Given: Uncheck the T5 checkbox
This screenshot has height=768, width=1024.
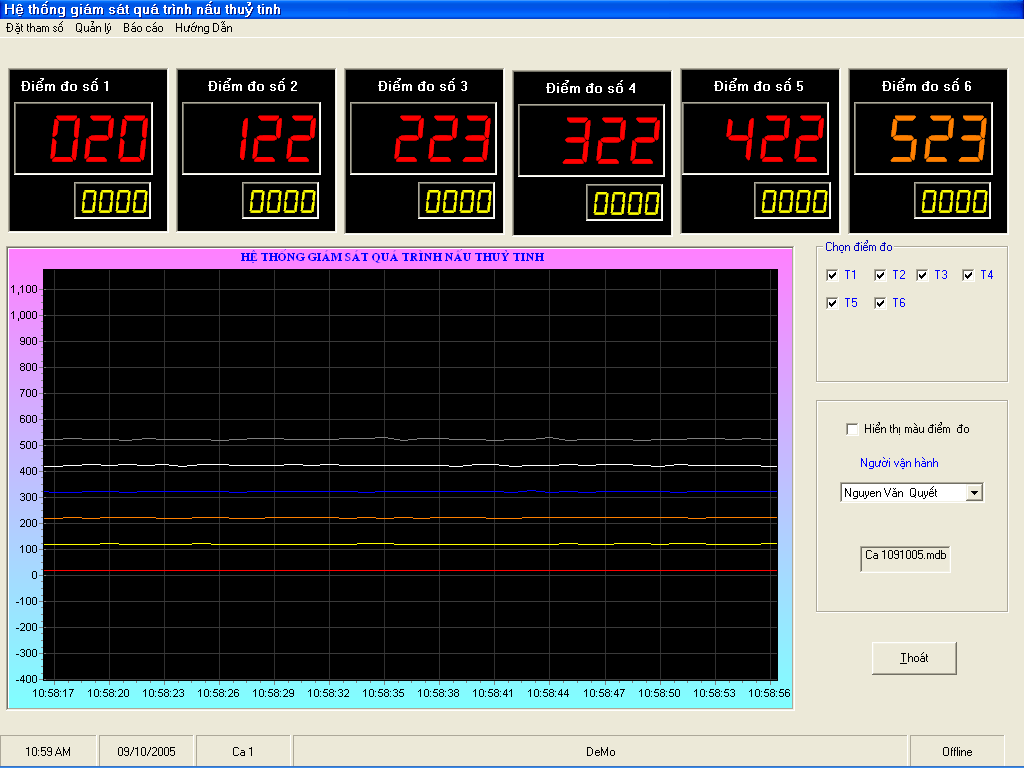Looking at the screenshot, I should point(832,303).
